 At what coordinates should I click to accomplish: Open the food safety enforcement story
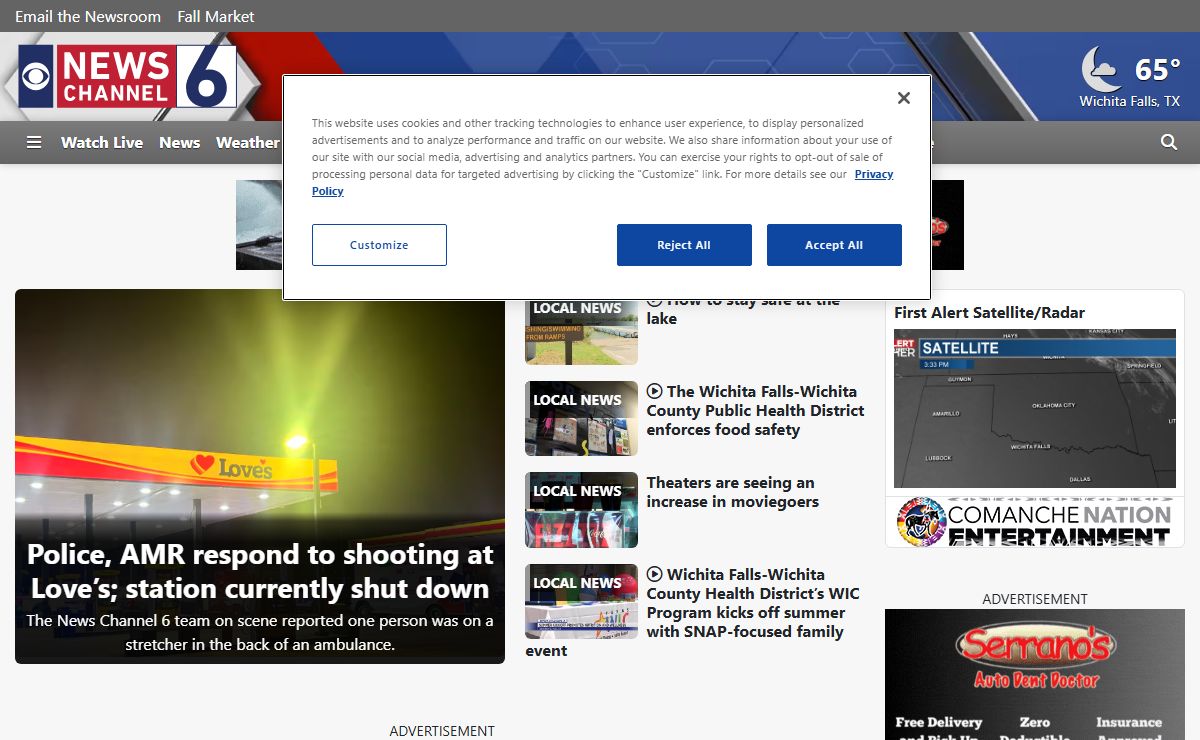pyautogui.click(x=755, y=410)
